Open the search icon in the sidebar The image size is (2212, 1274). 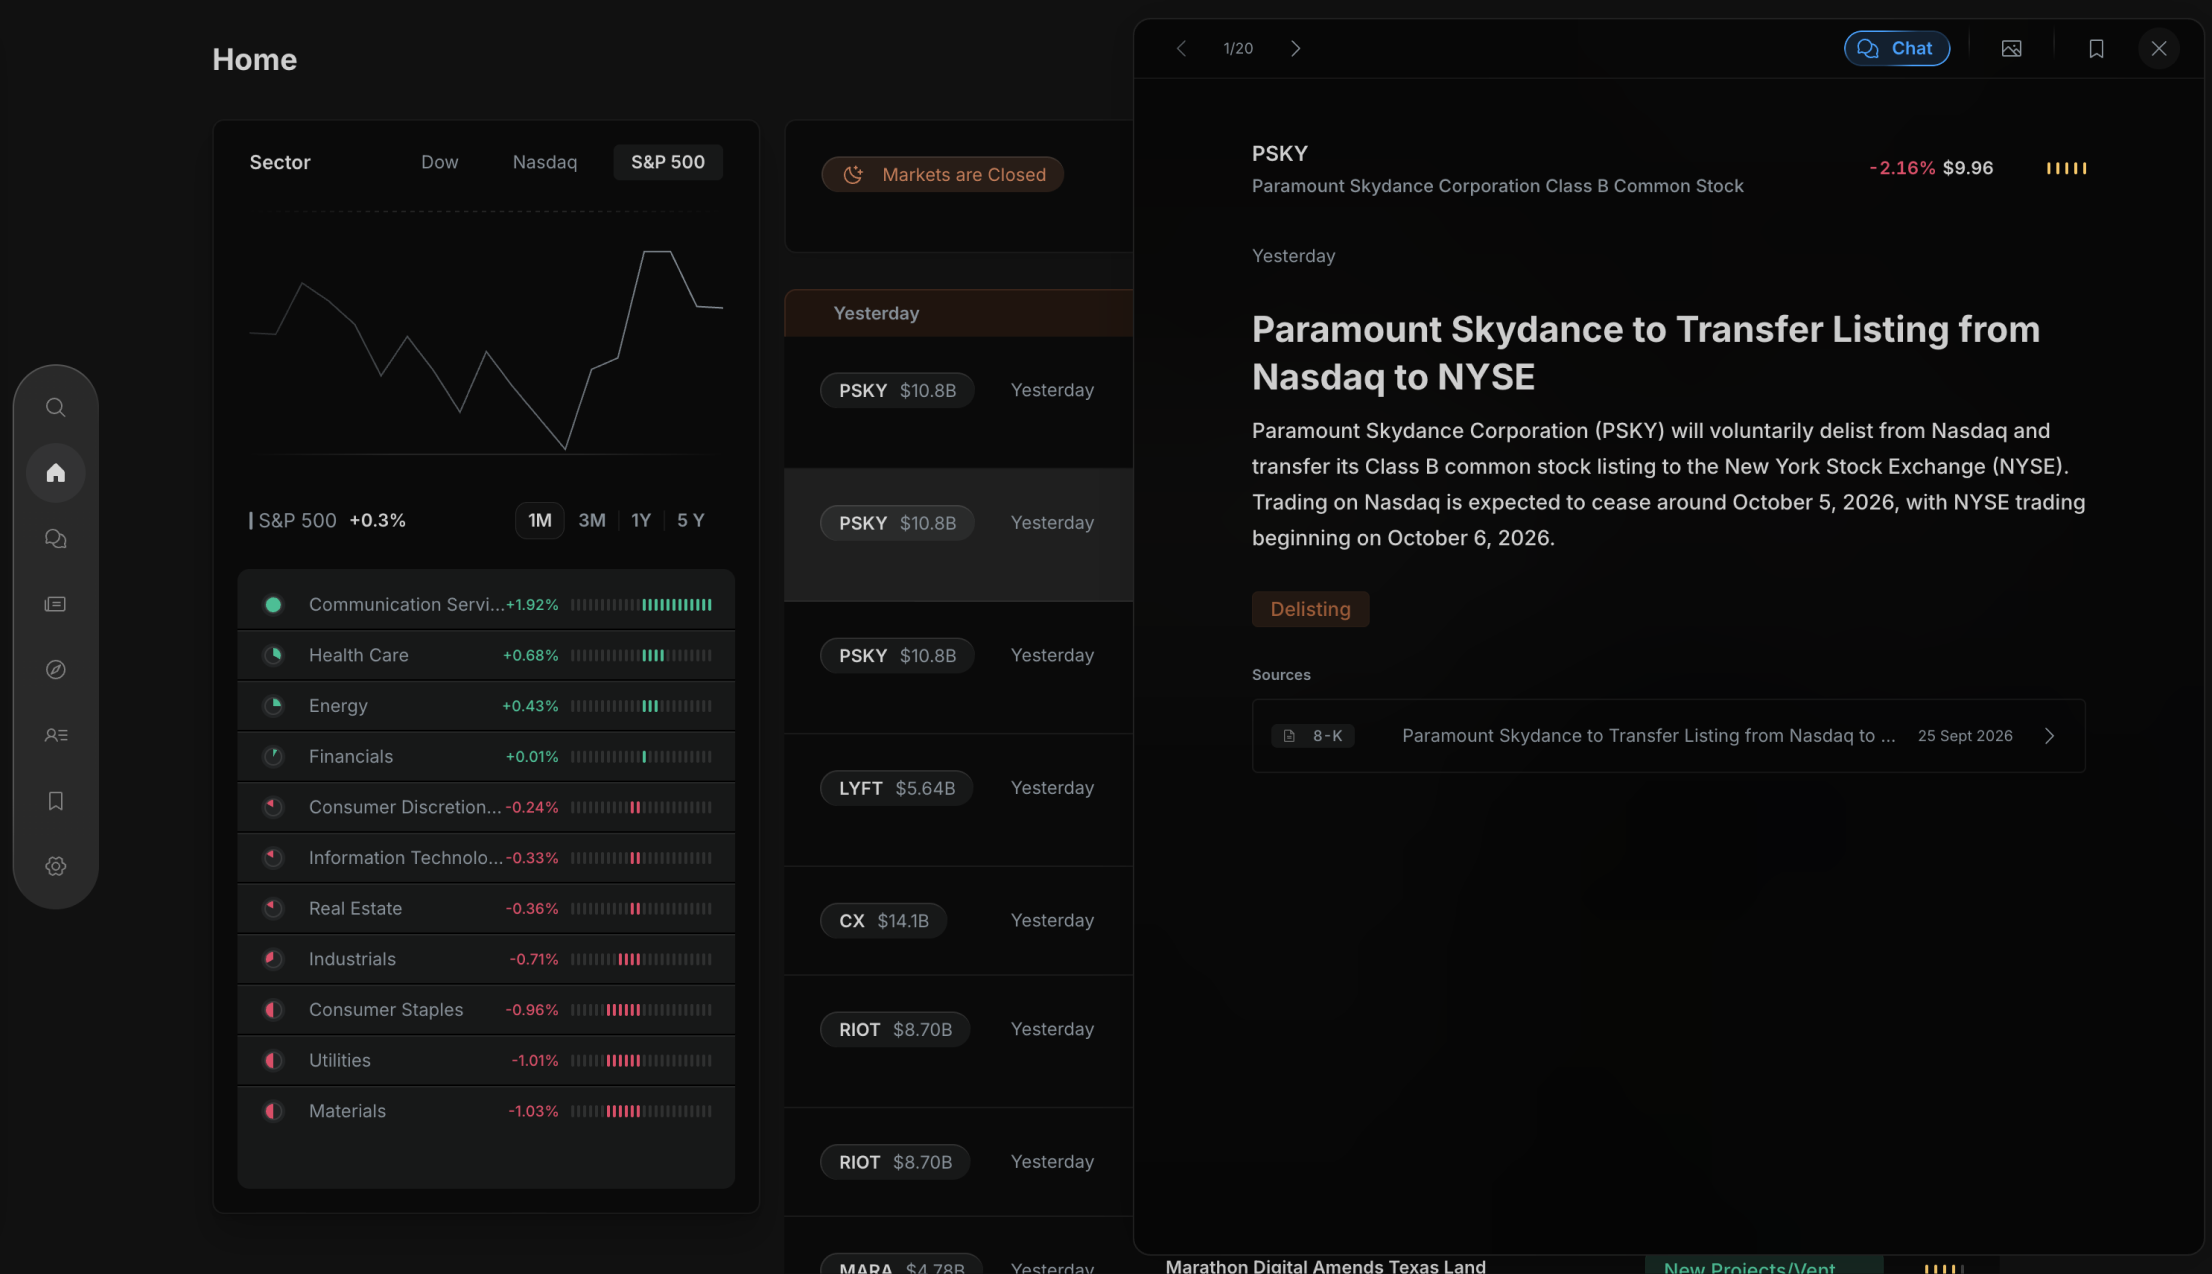pos(56,407)
